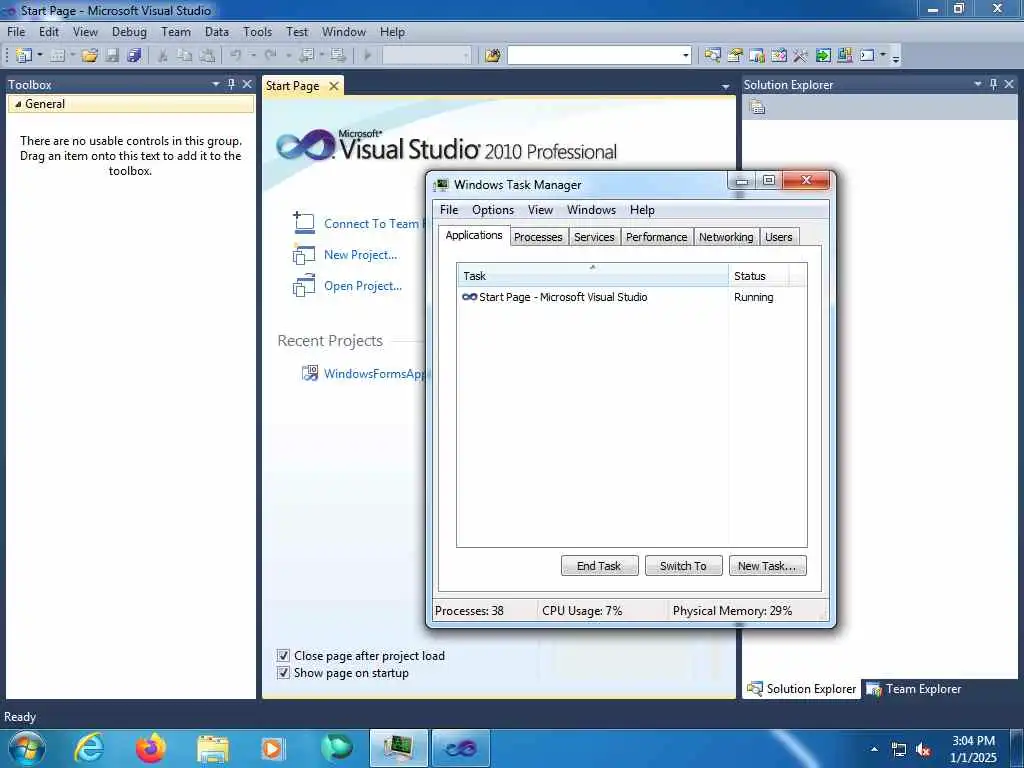This screenshot has width=1024, height=768.
Task: Launch Firefox from the taskbar
Action: pos(151,748)
